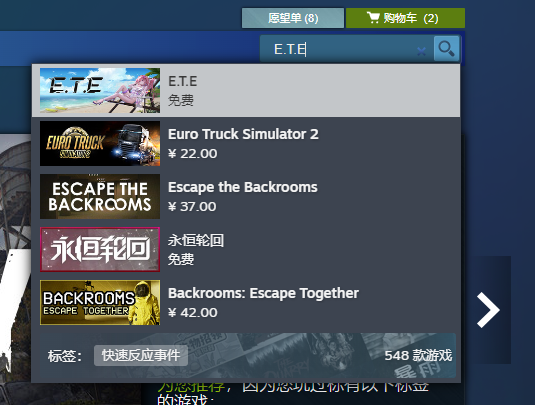Click the ¥ 42.00 price text

click(x=193, y=313)
